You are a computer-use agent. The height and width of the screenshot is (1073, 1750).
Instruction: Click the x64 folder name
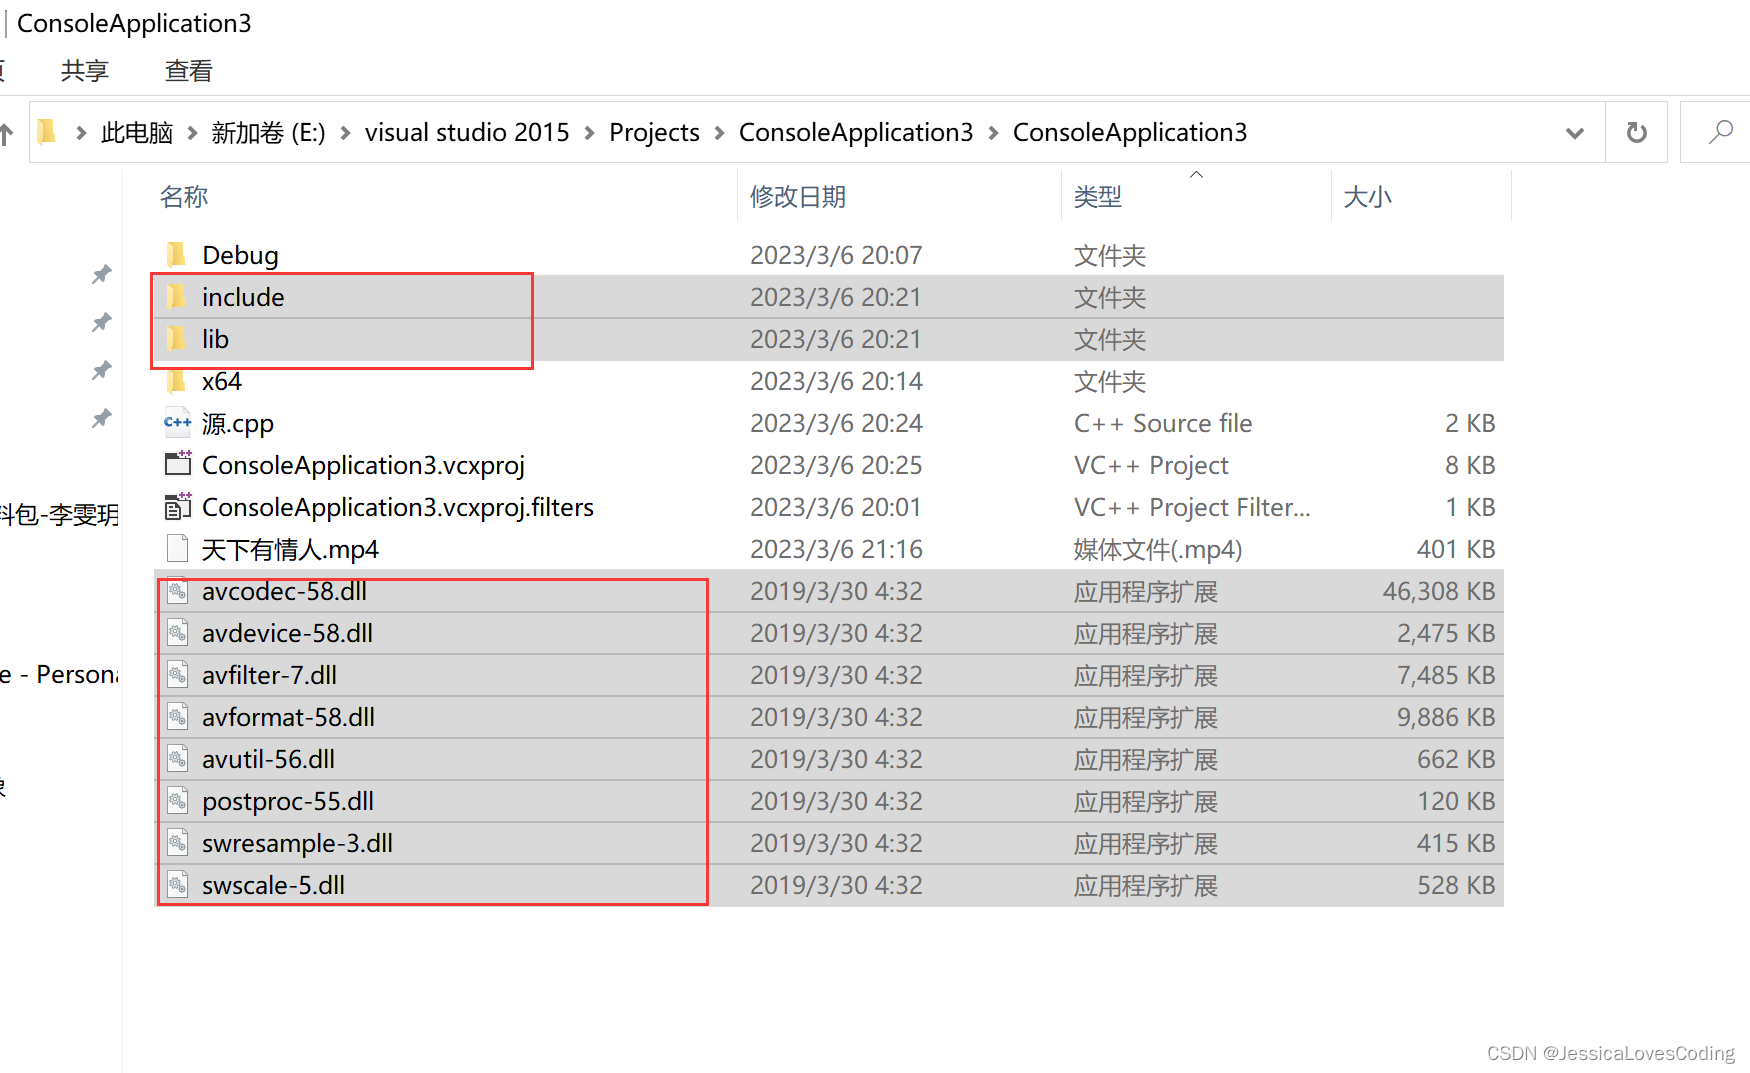tap(222, 381)
